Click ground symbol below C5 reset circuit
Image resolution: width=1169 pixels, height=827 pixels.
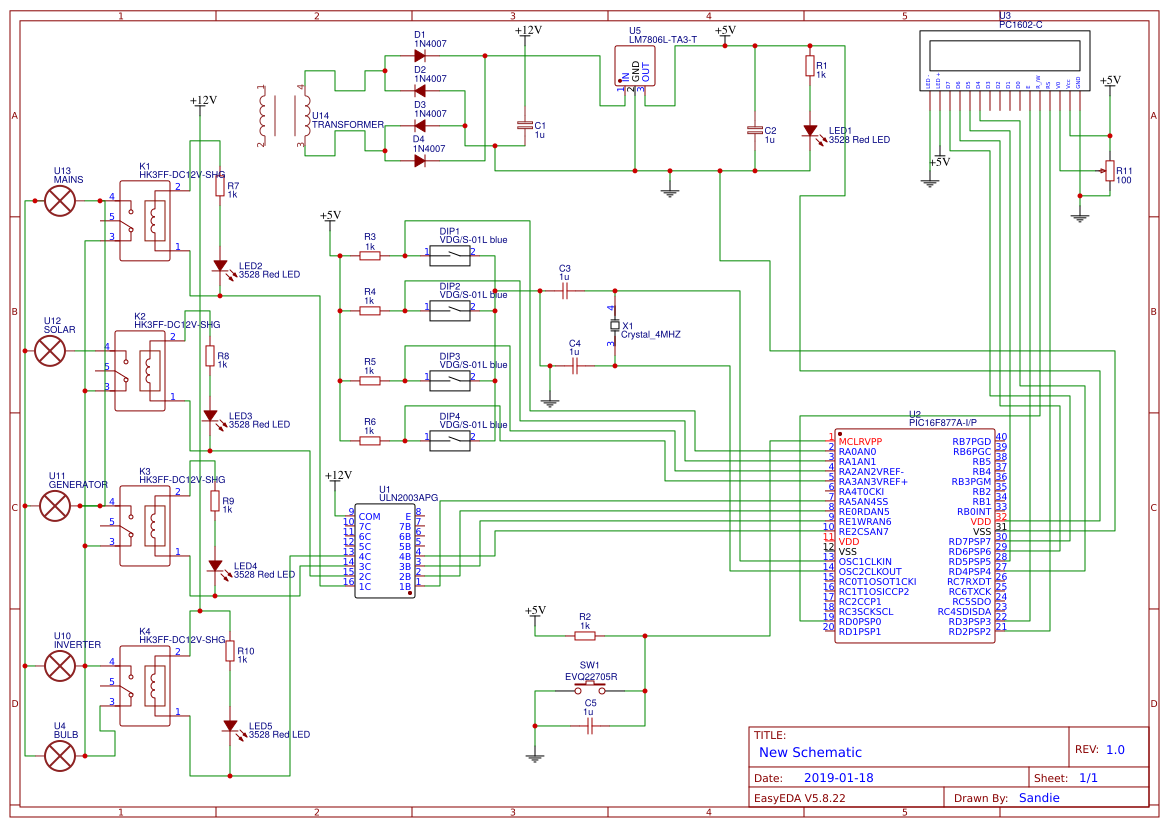pos(535,758)
